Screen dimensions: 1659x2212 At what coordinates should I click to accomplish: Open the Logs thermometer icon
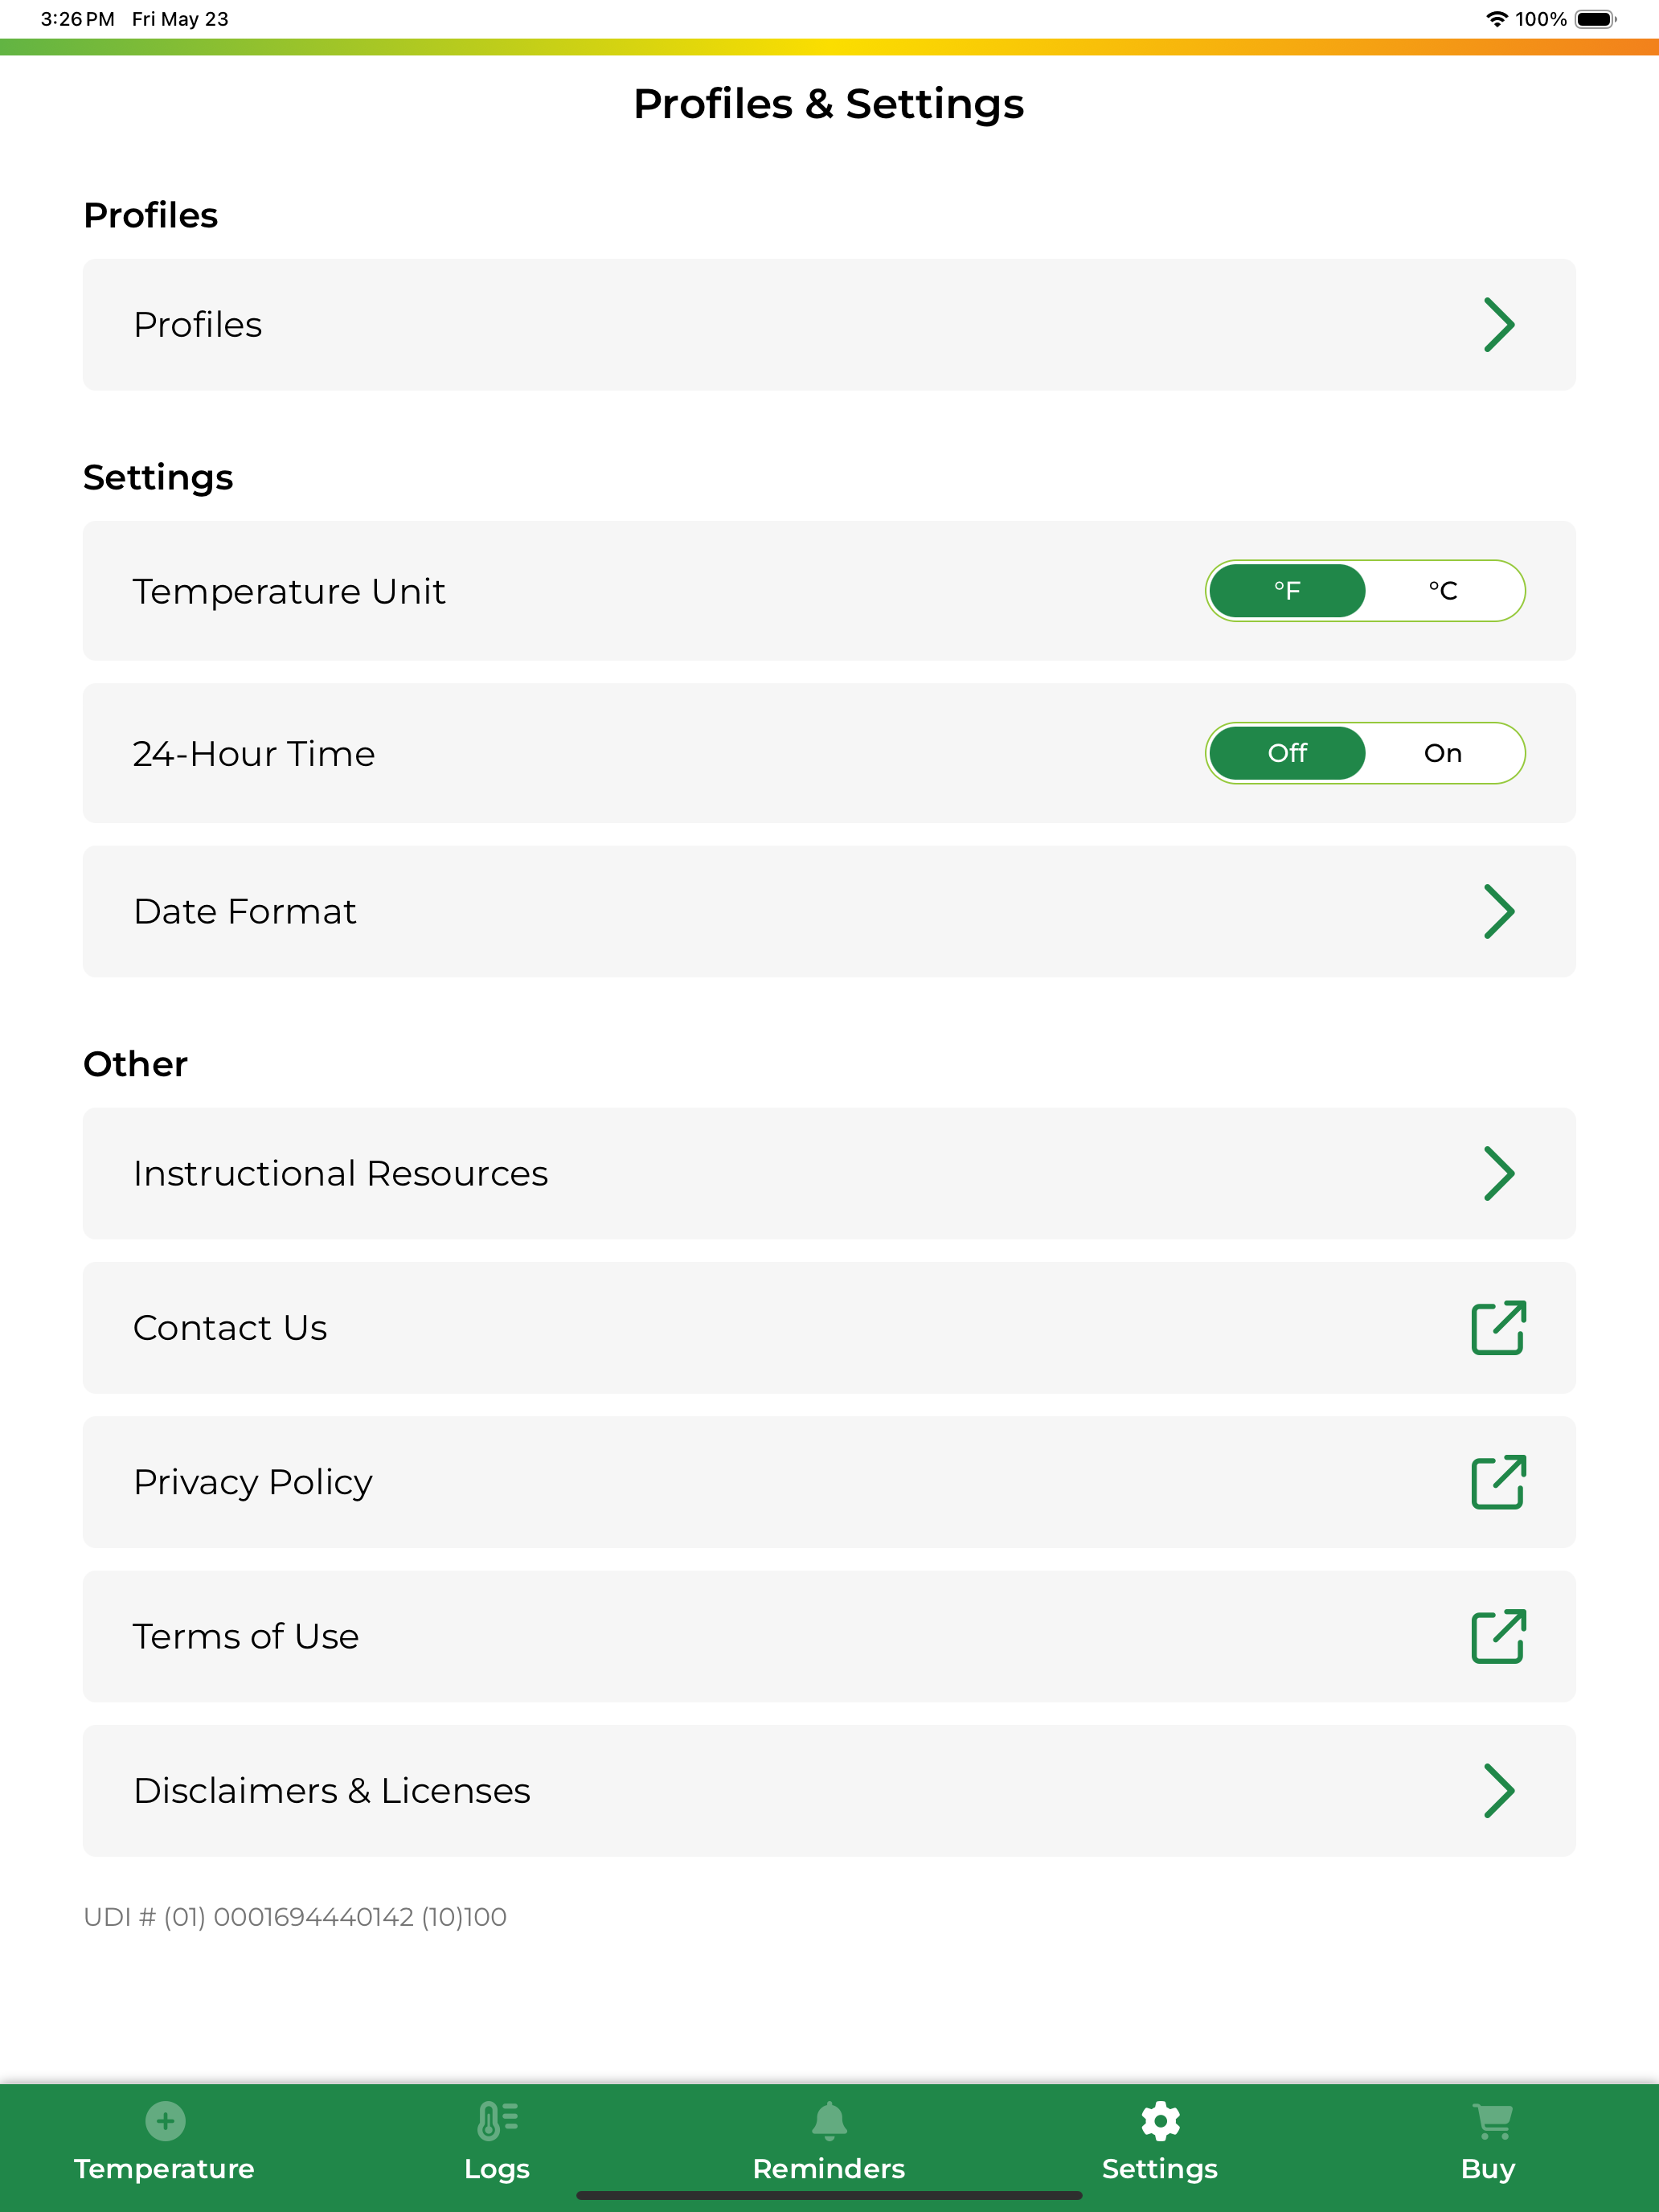(497, 2120)
